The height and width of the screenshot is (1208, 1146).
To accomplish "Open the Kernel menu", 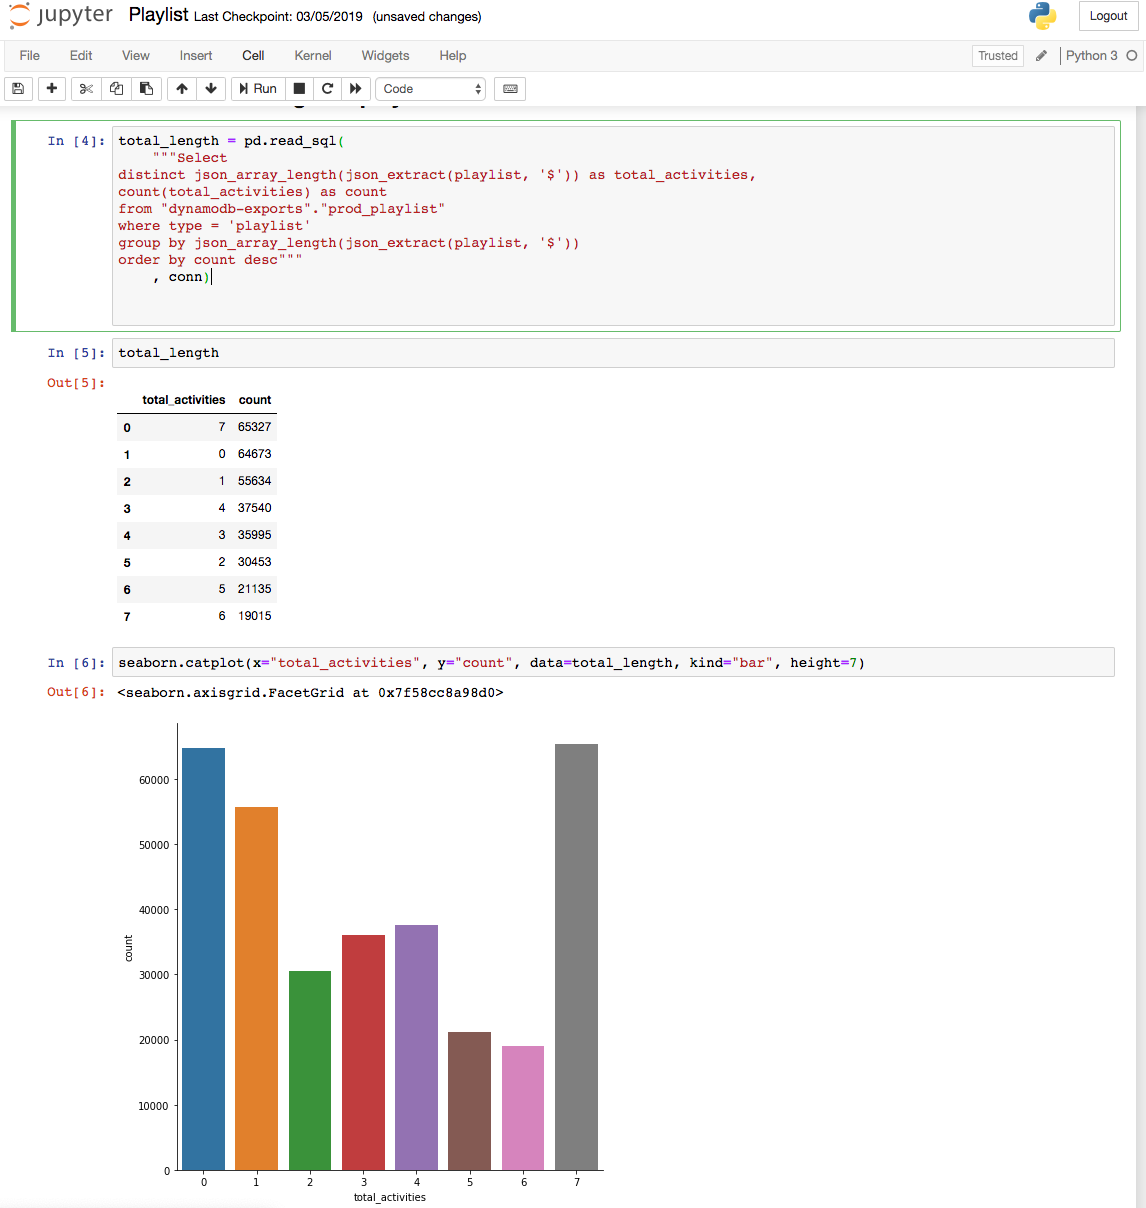I will (313, 56).
